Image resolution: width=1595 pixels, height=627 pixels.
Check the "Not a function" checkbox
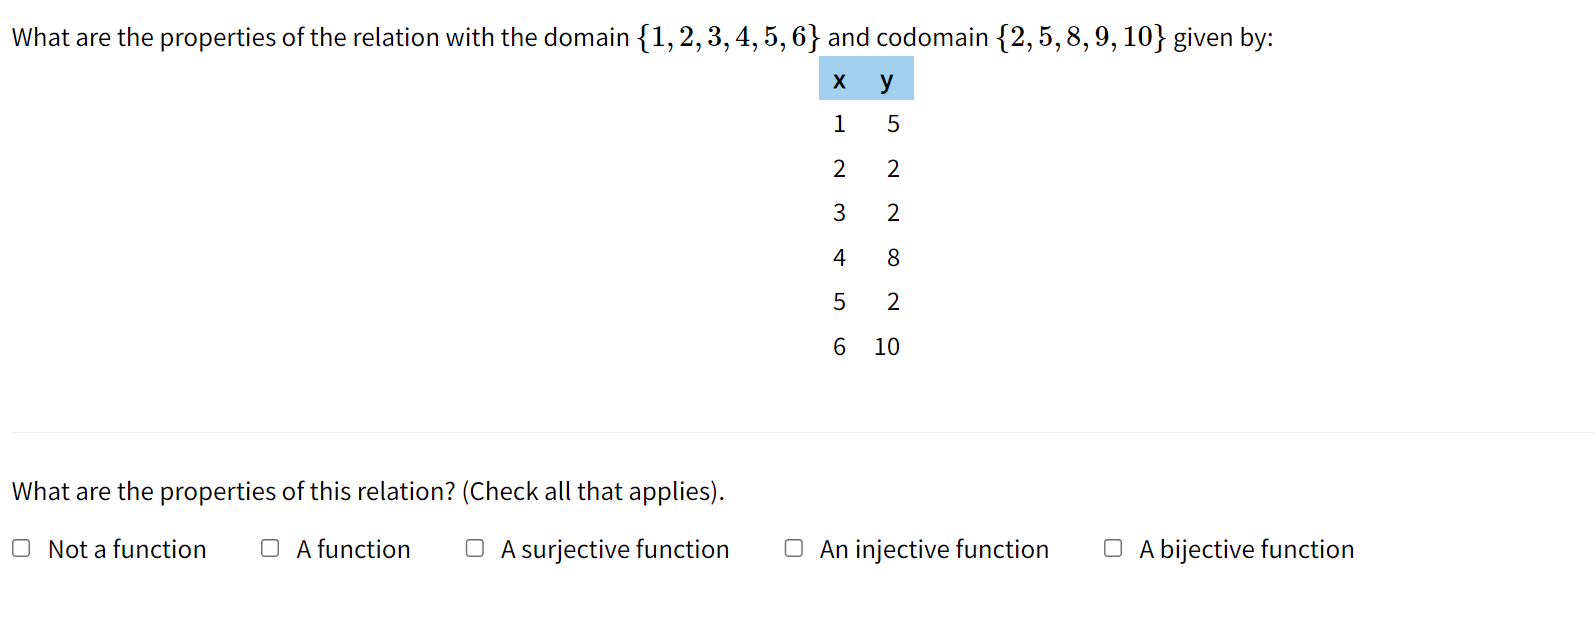coord(22,548)
